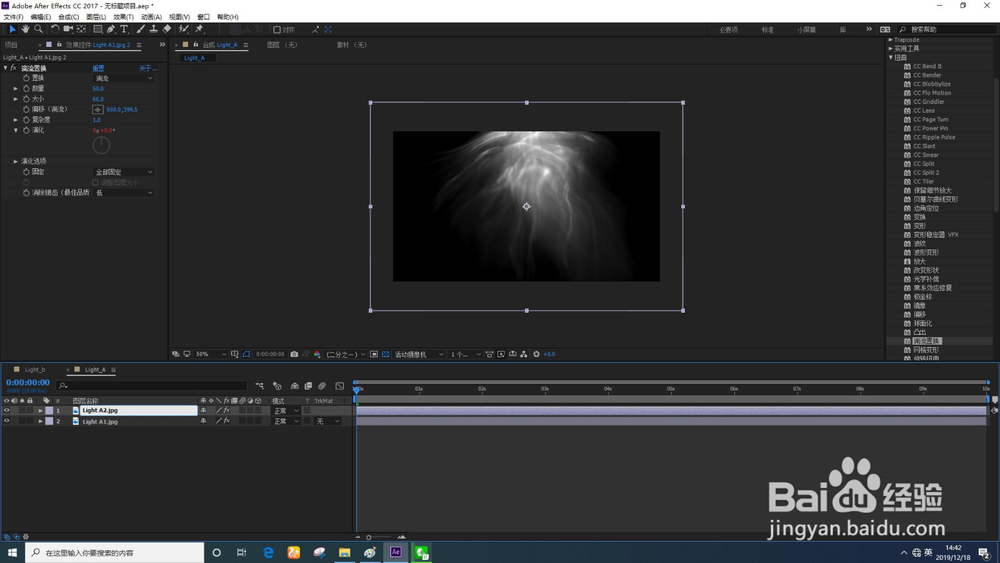Click the 演化 rotation dial
1000x563 pixels.
click(x=101, y=145)
